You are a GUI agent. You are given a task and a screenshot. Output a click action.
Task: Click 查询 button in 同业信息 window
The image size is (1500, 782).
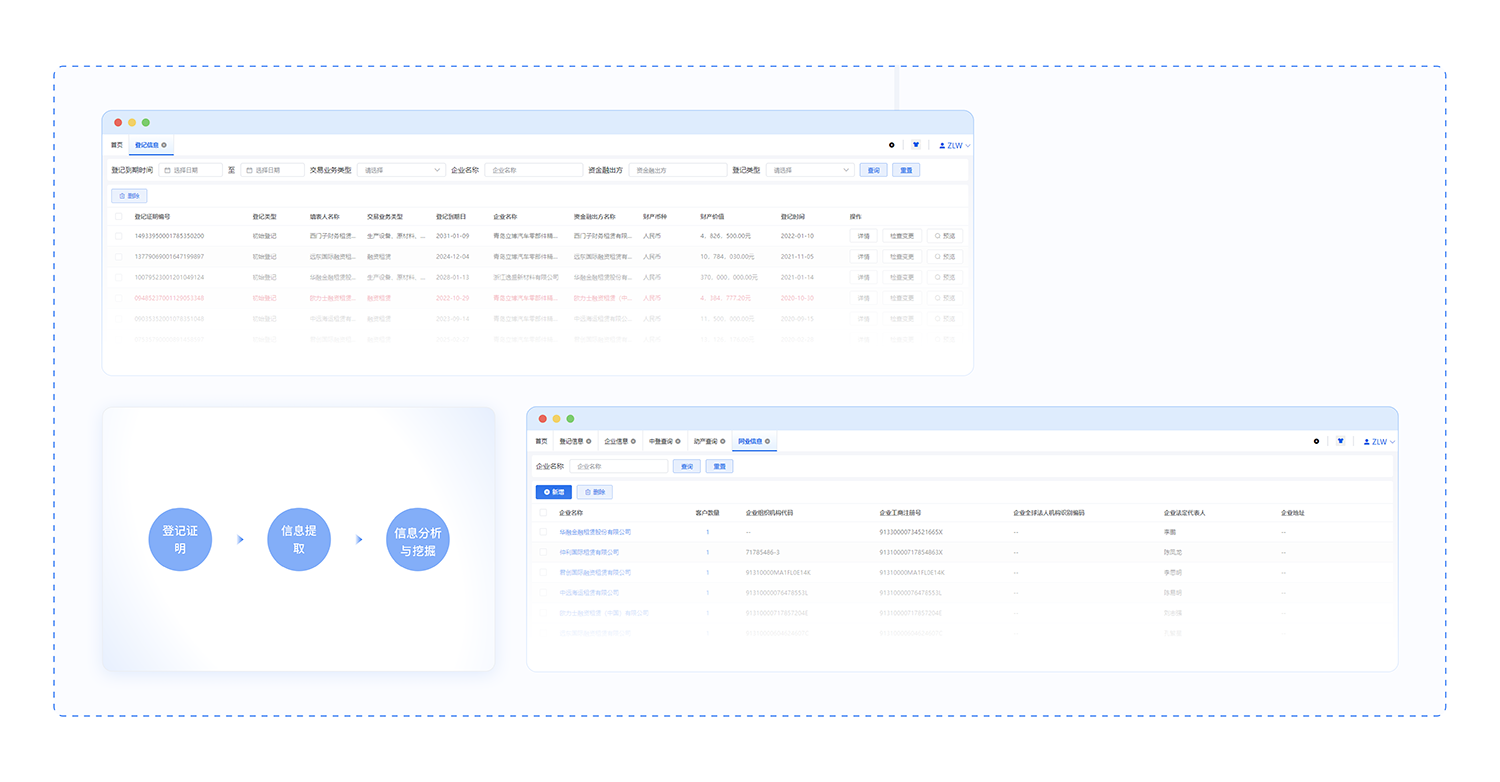687,466
